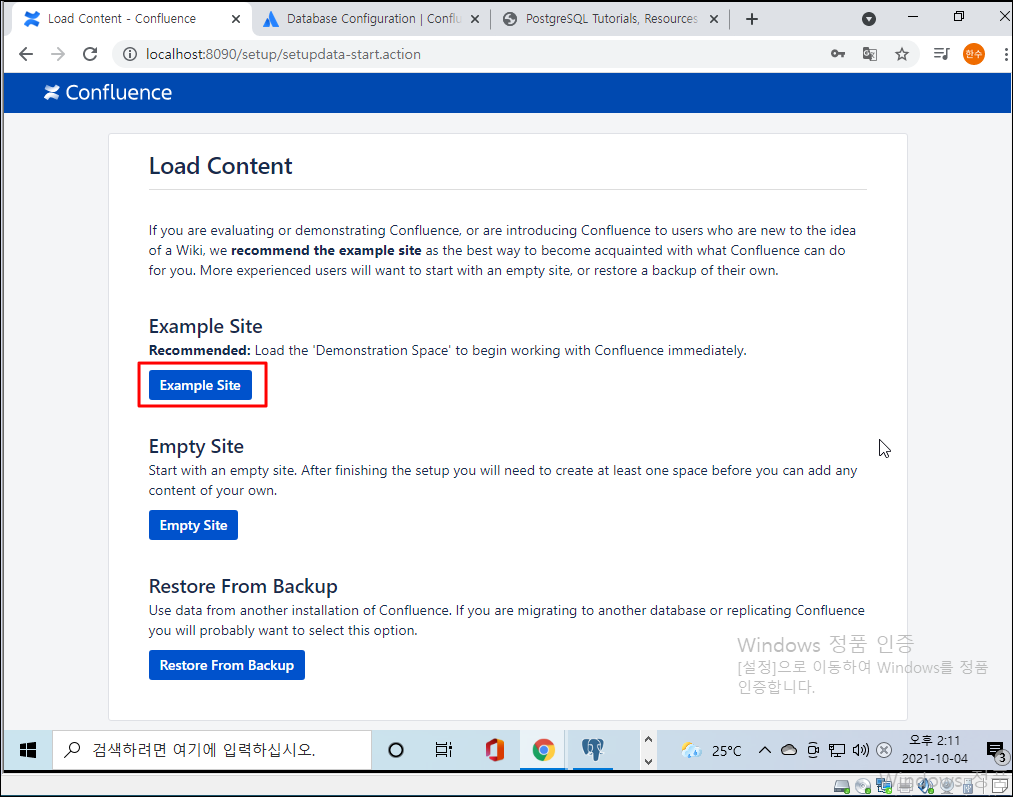Click the Example Site heading text

tap(205, 327)
